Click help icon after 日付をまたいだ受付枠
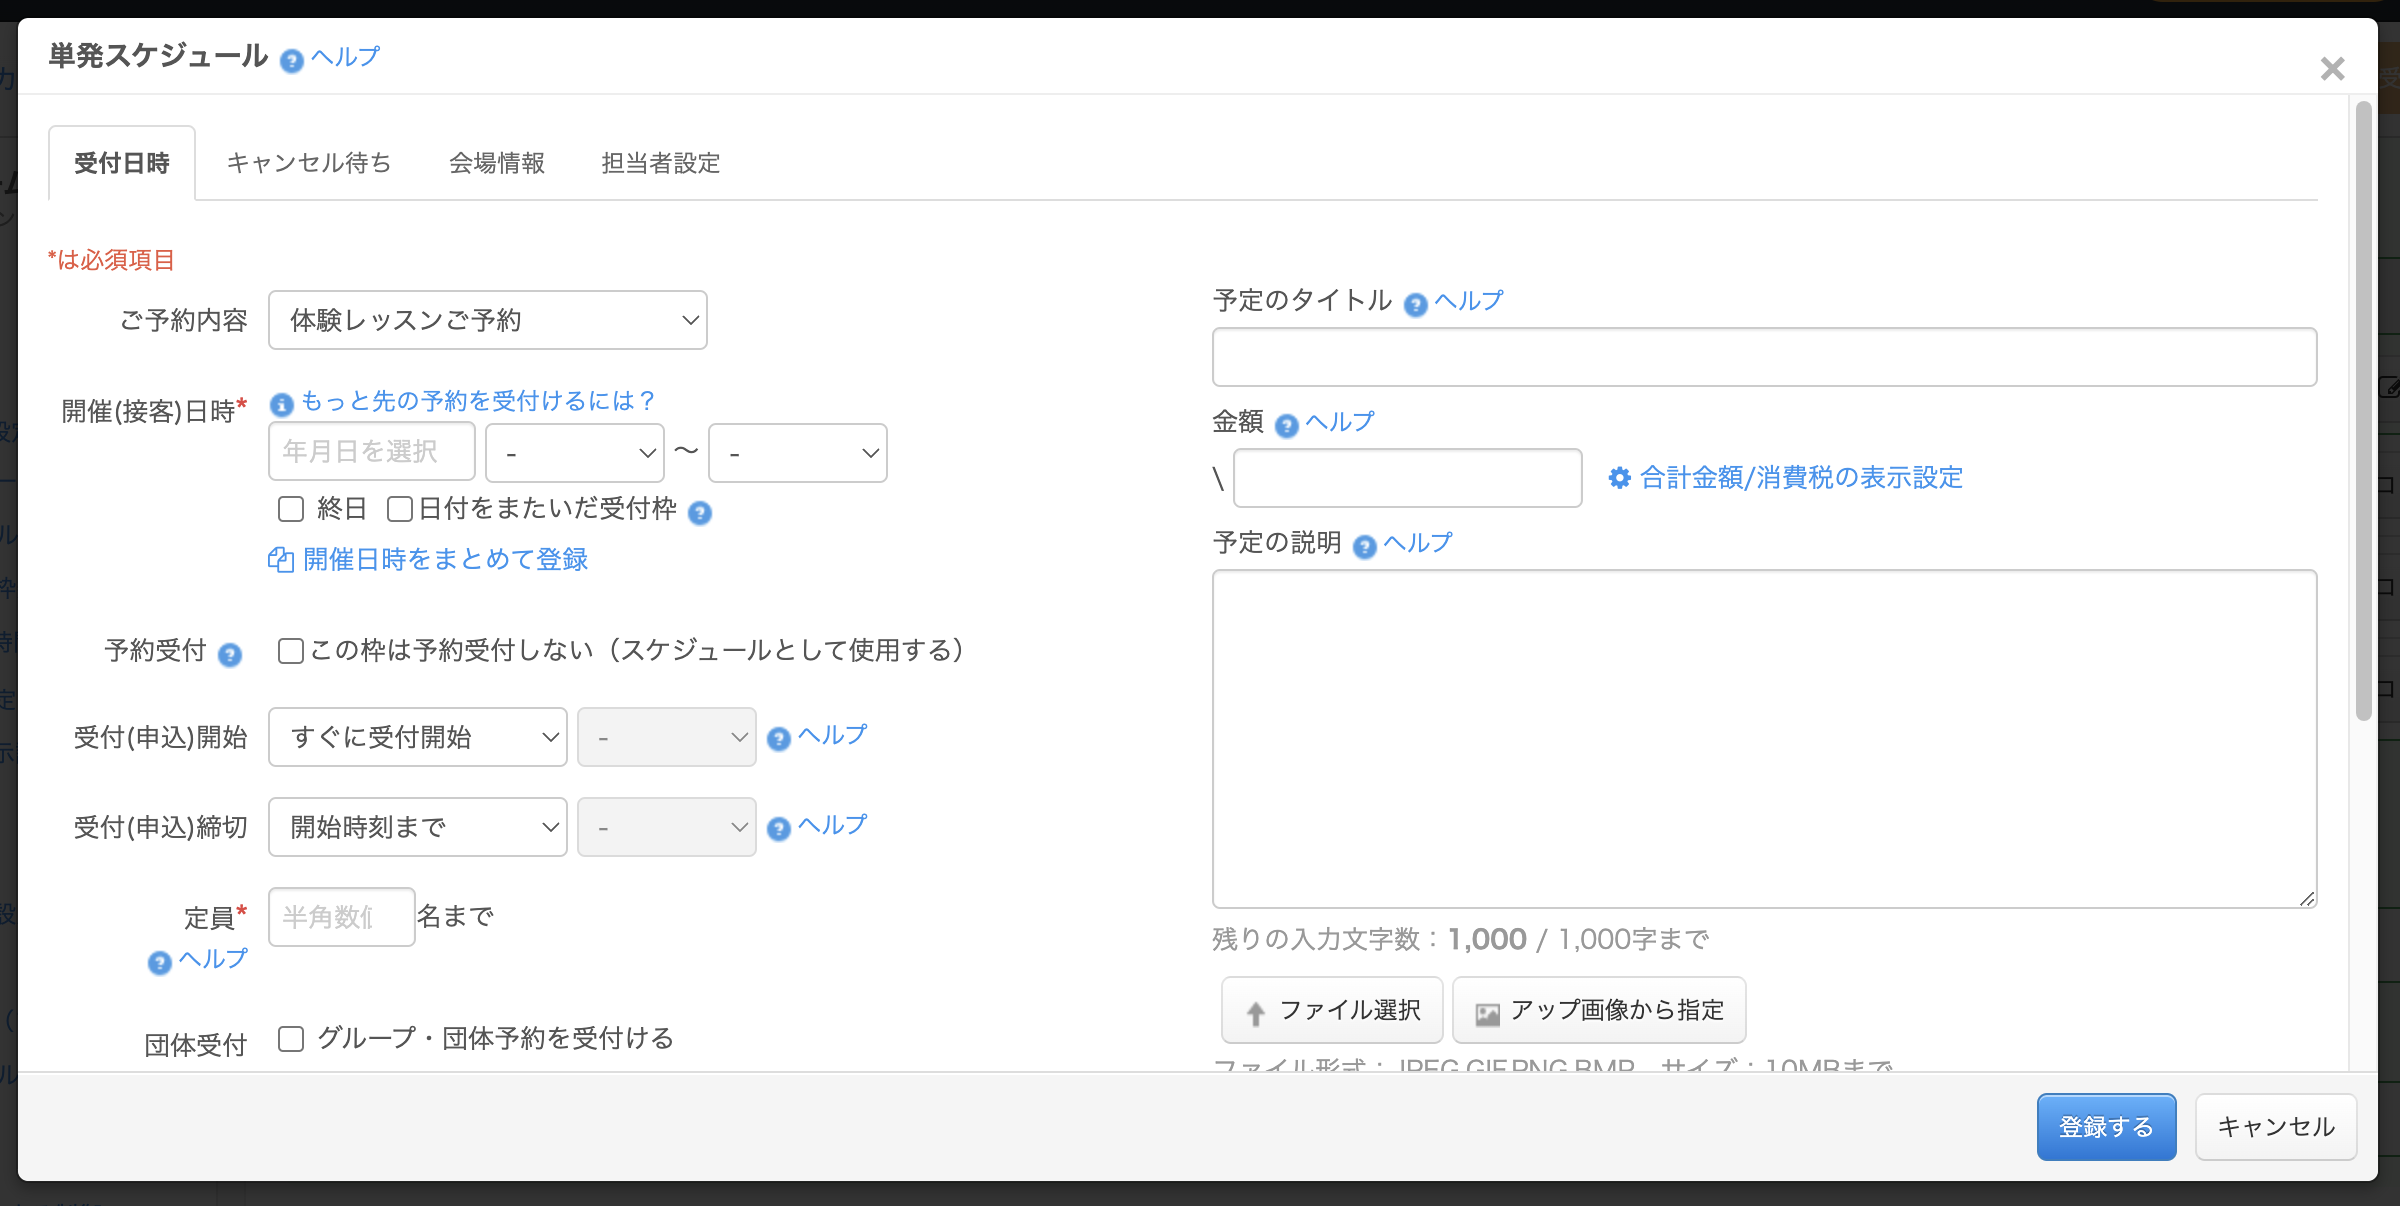2400x1206 pixels. click(700, 513)
